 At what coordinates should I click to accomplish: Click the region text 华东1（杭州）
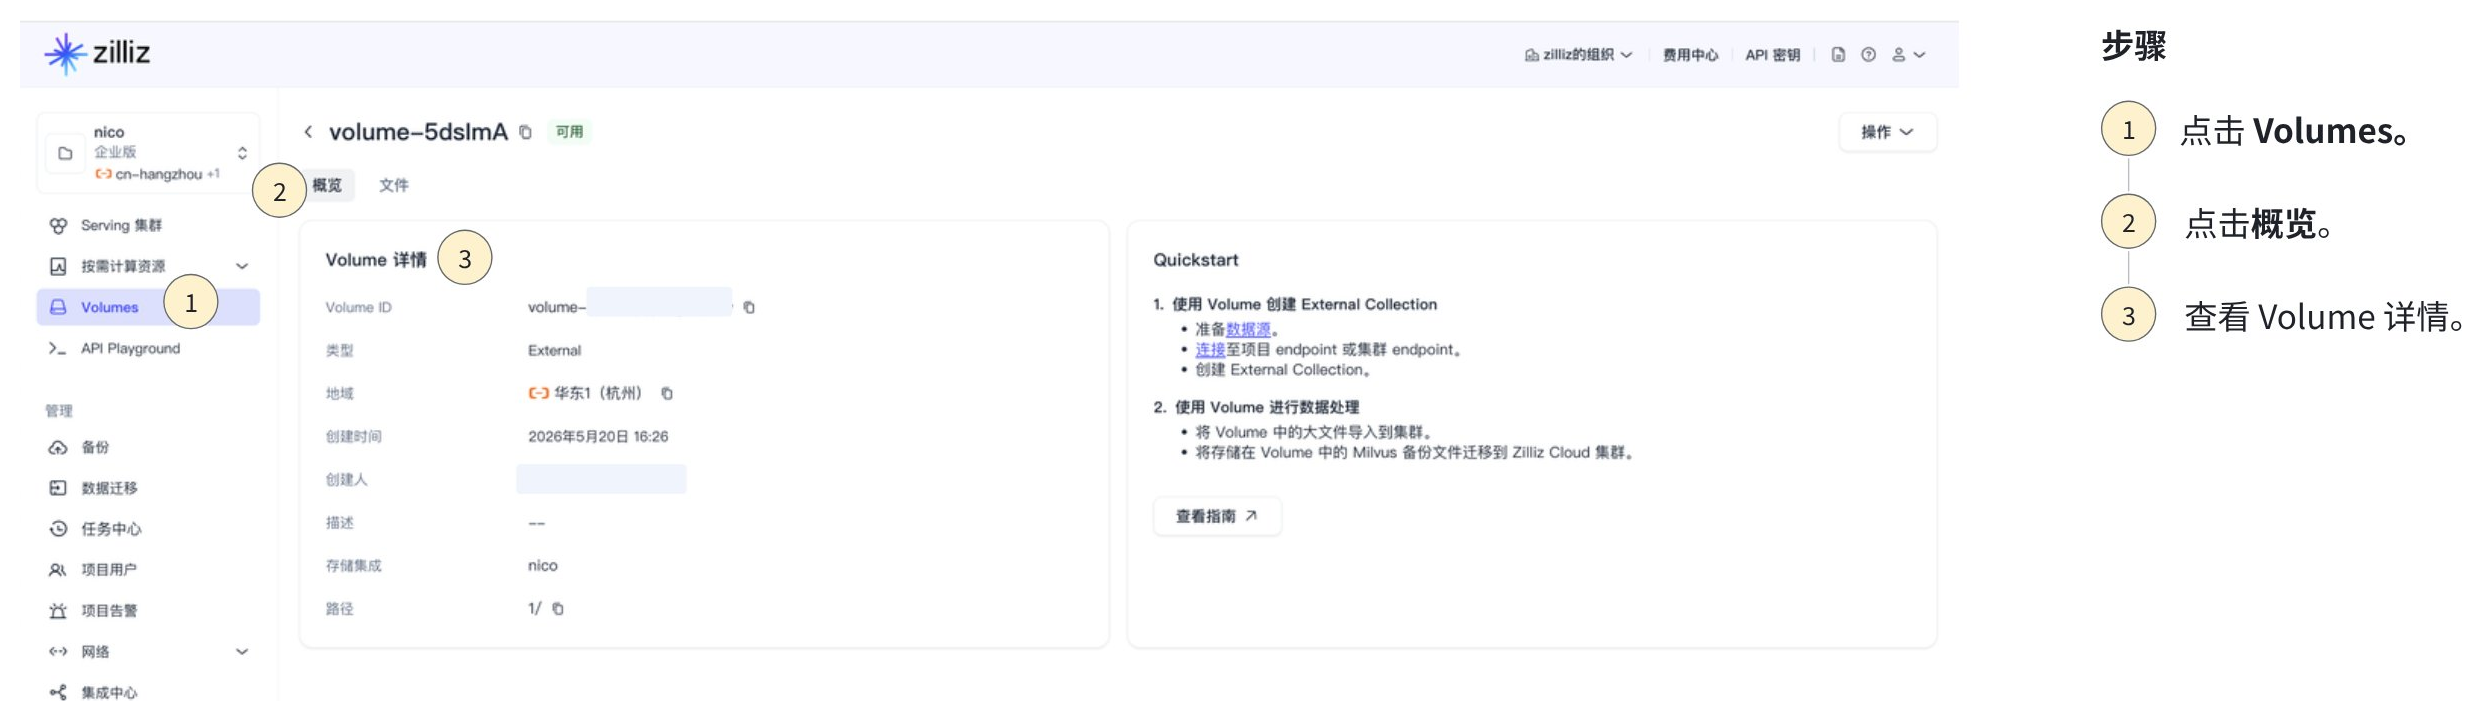(597, 393)
